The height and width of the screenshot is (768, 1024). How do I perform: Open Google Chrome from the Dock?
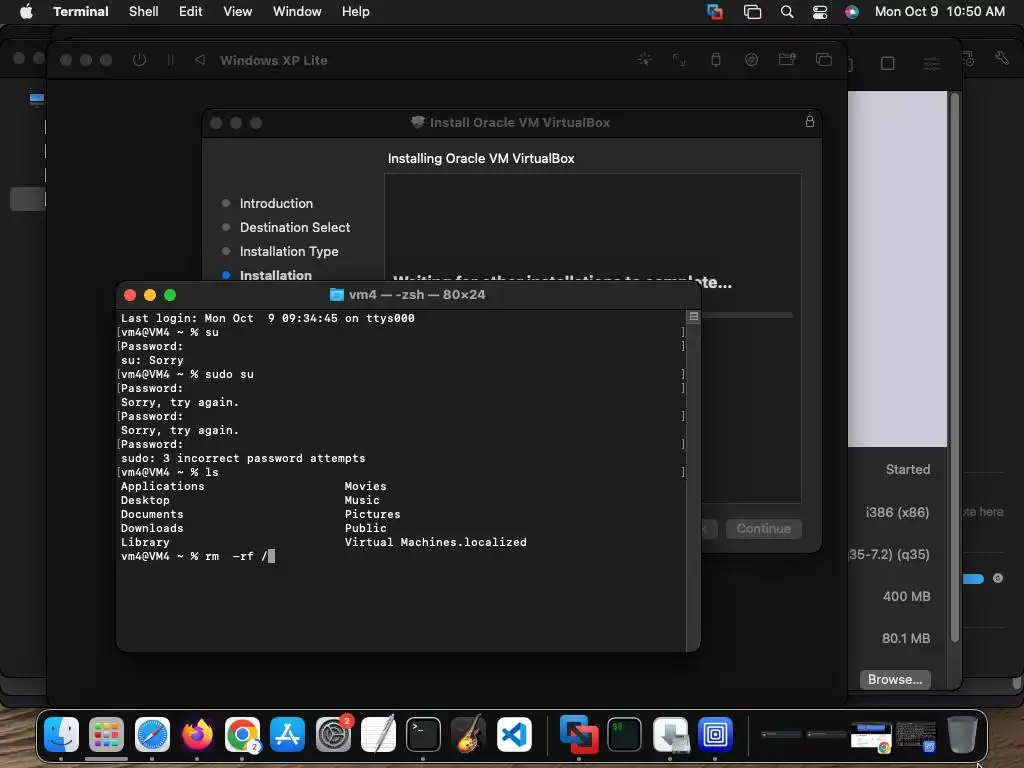(x=242, y=735)
